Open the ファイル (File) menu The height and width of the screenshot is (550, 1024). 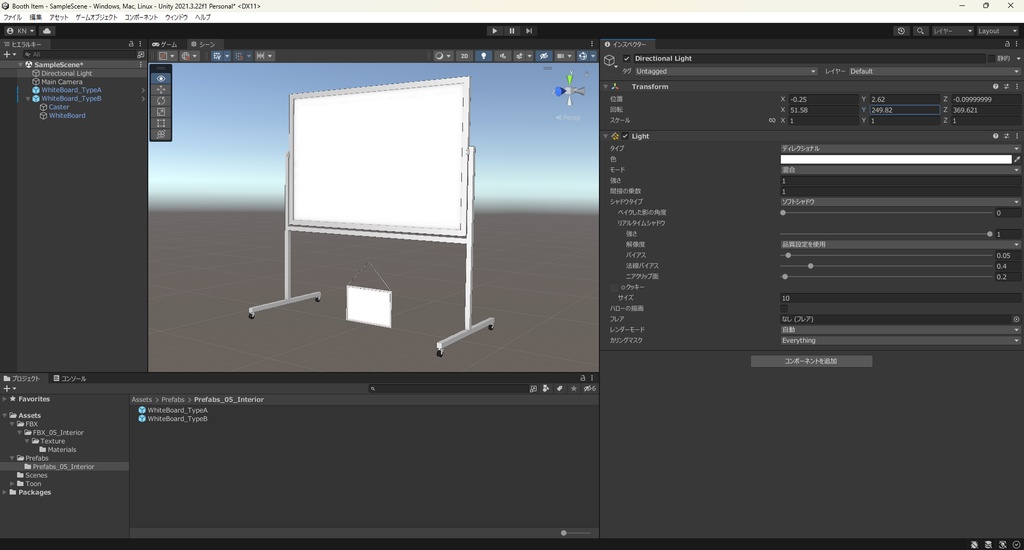[x=12, y=17]
